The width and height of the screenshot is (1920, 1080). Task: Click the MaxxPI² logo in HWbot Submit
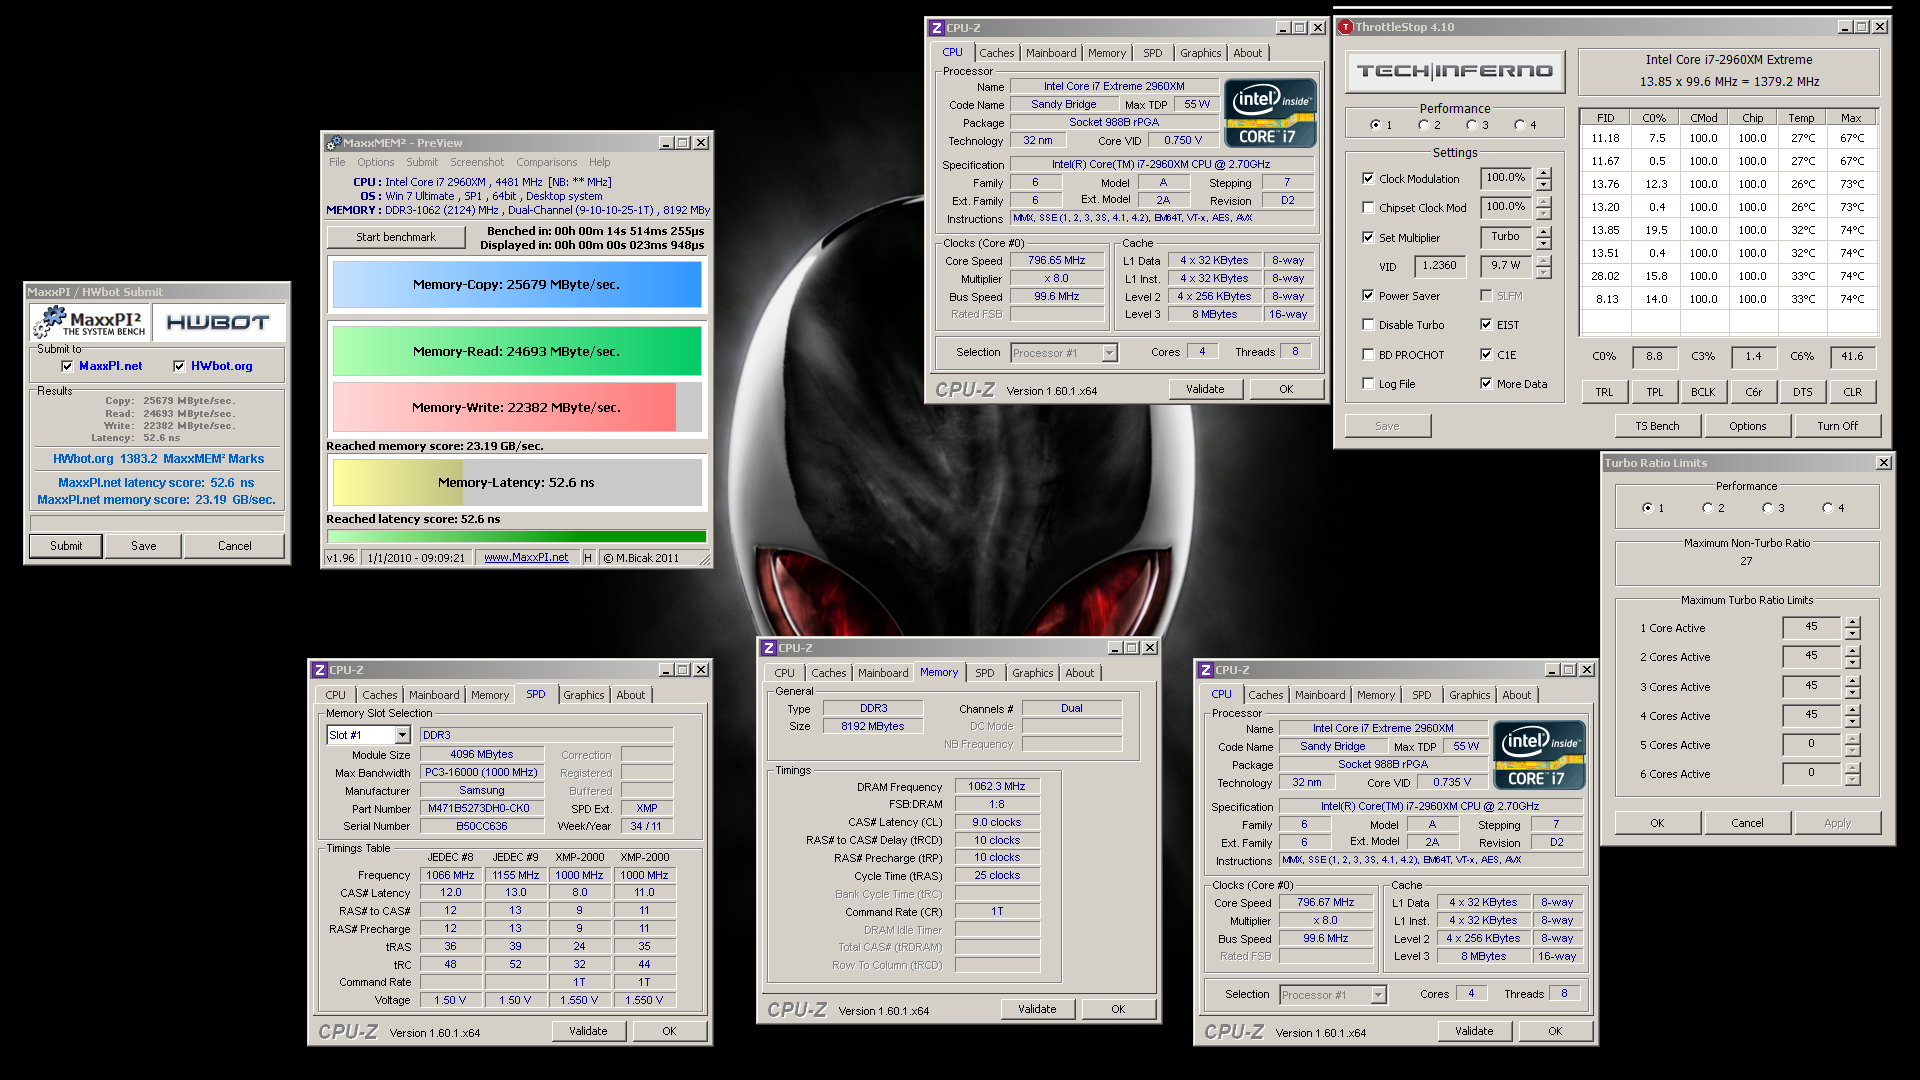point(90,323)
